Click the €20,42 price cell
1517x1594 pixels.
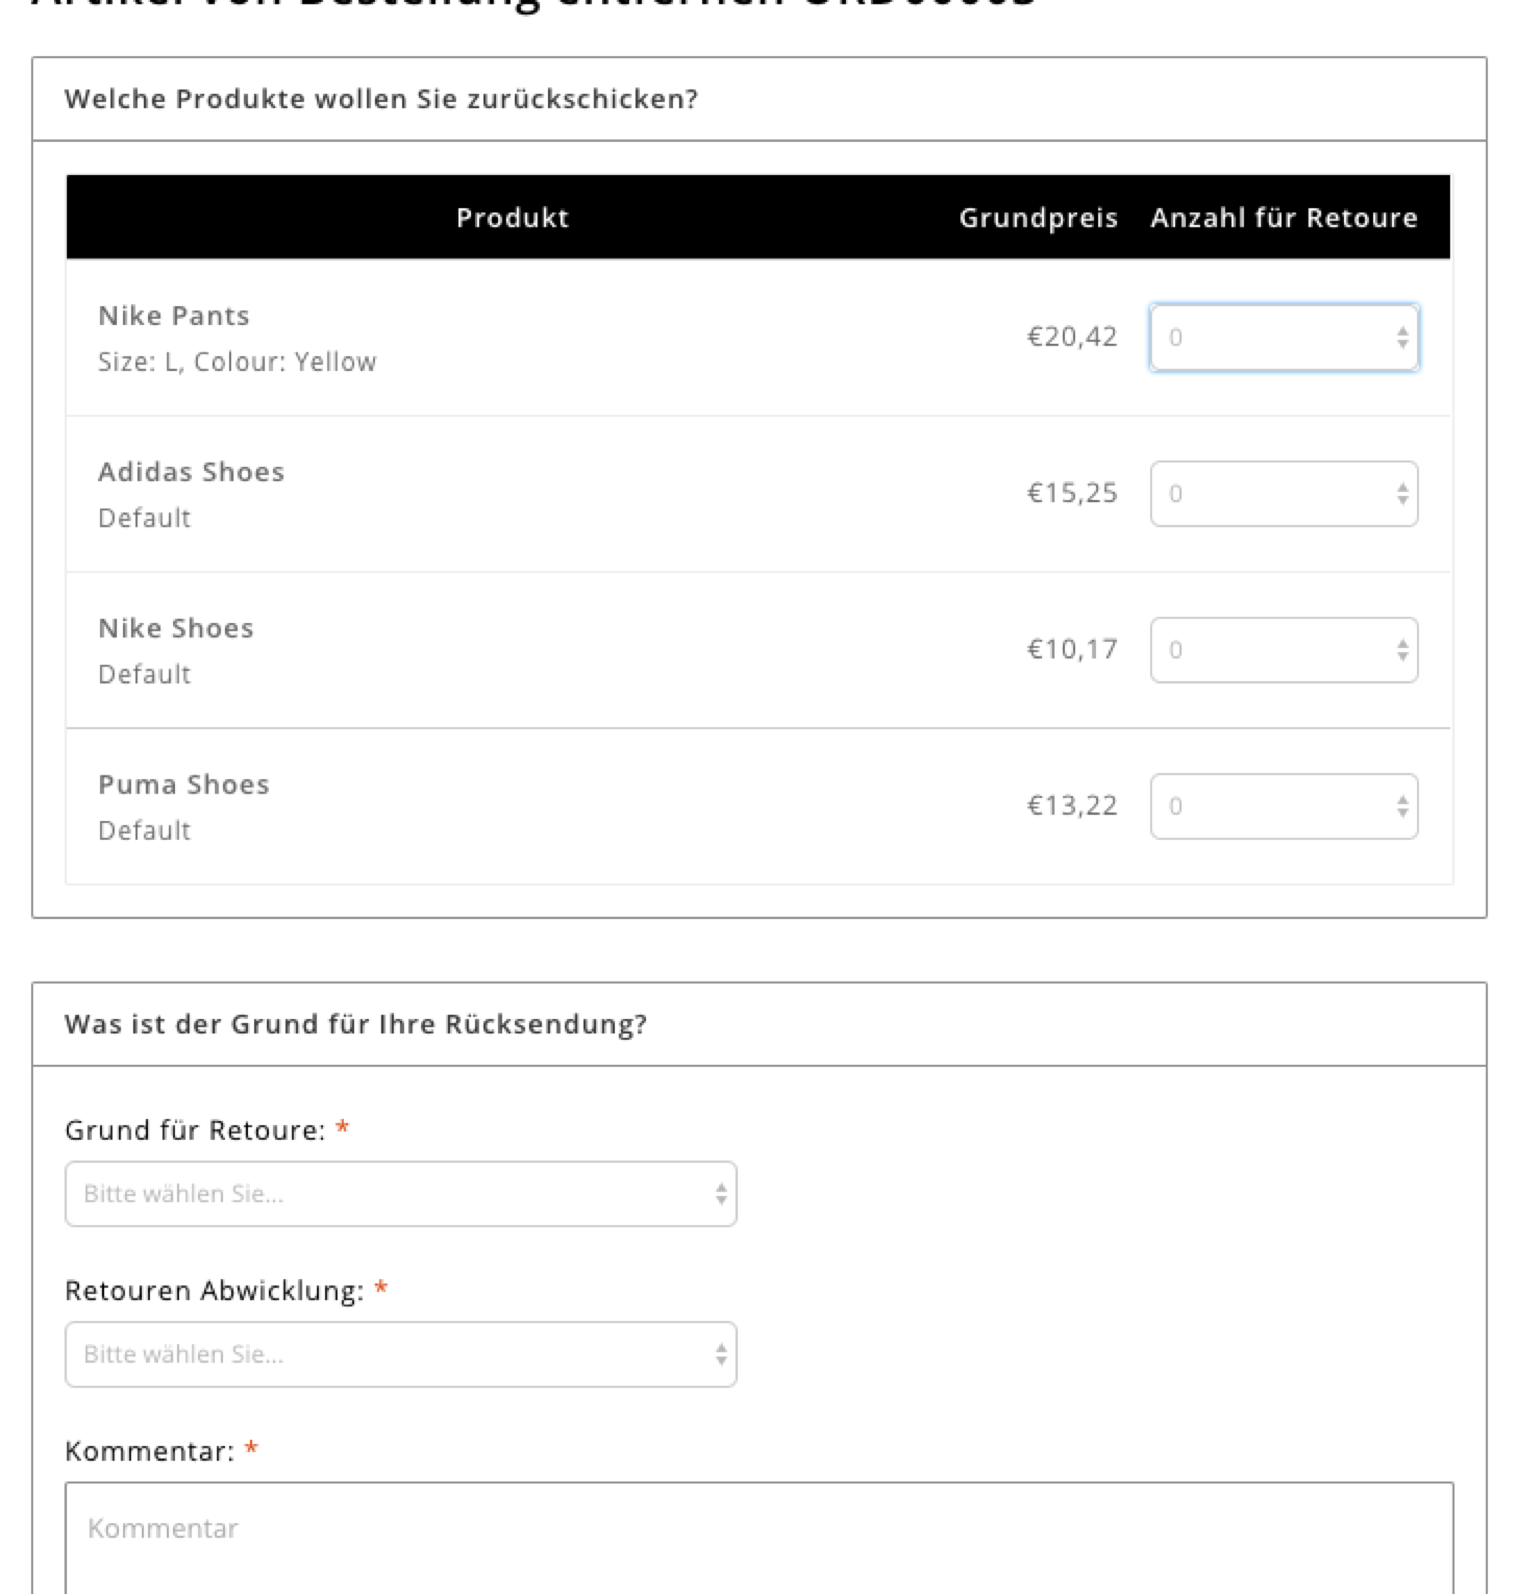(1072, 337)
